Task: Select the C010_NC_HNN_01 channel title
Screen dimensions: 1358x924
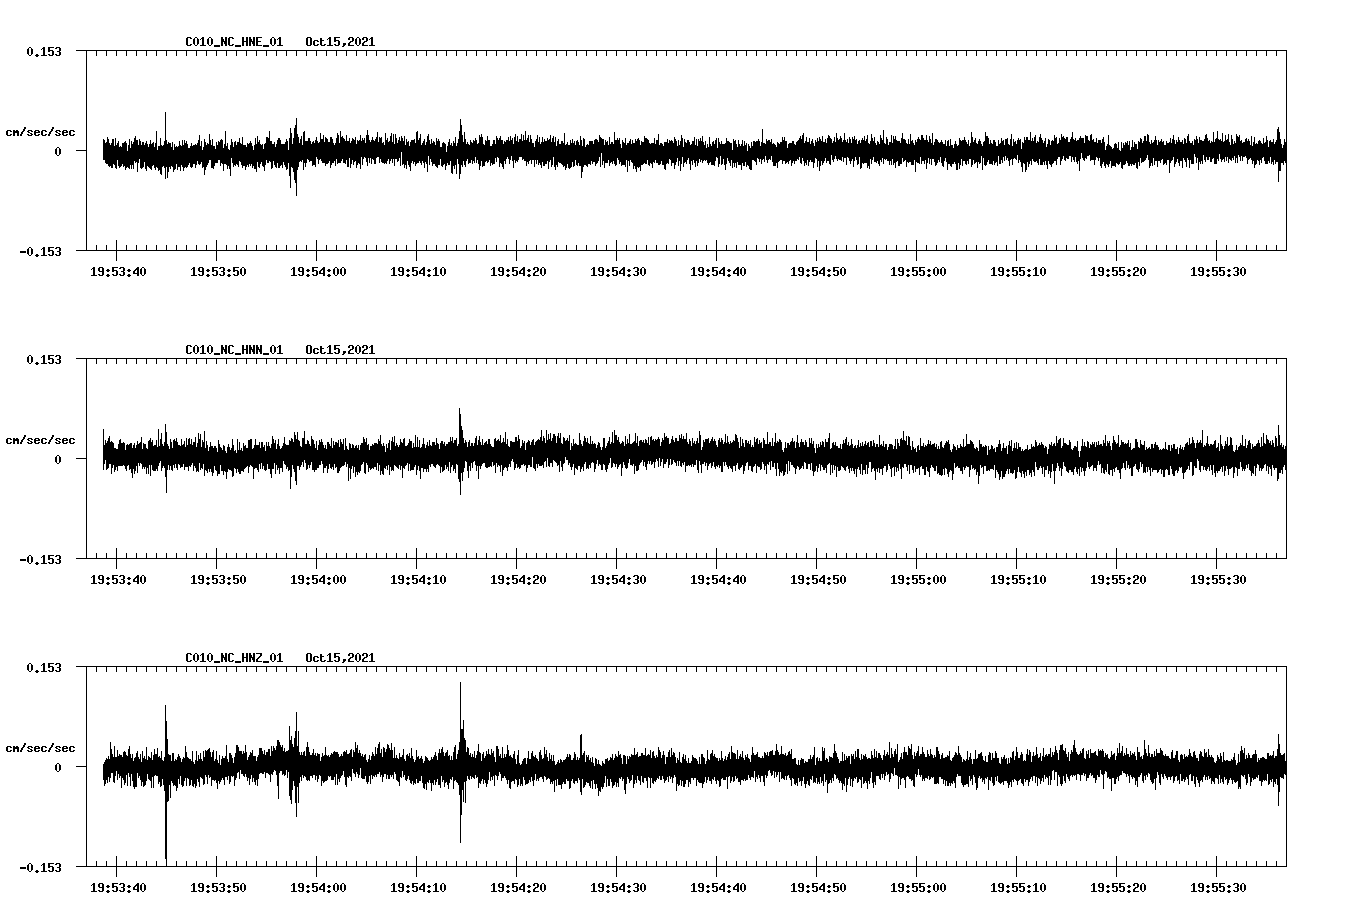Action: point(234,350)
